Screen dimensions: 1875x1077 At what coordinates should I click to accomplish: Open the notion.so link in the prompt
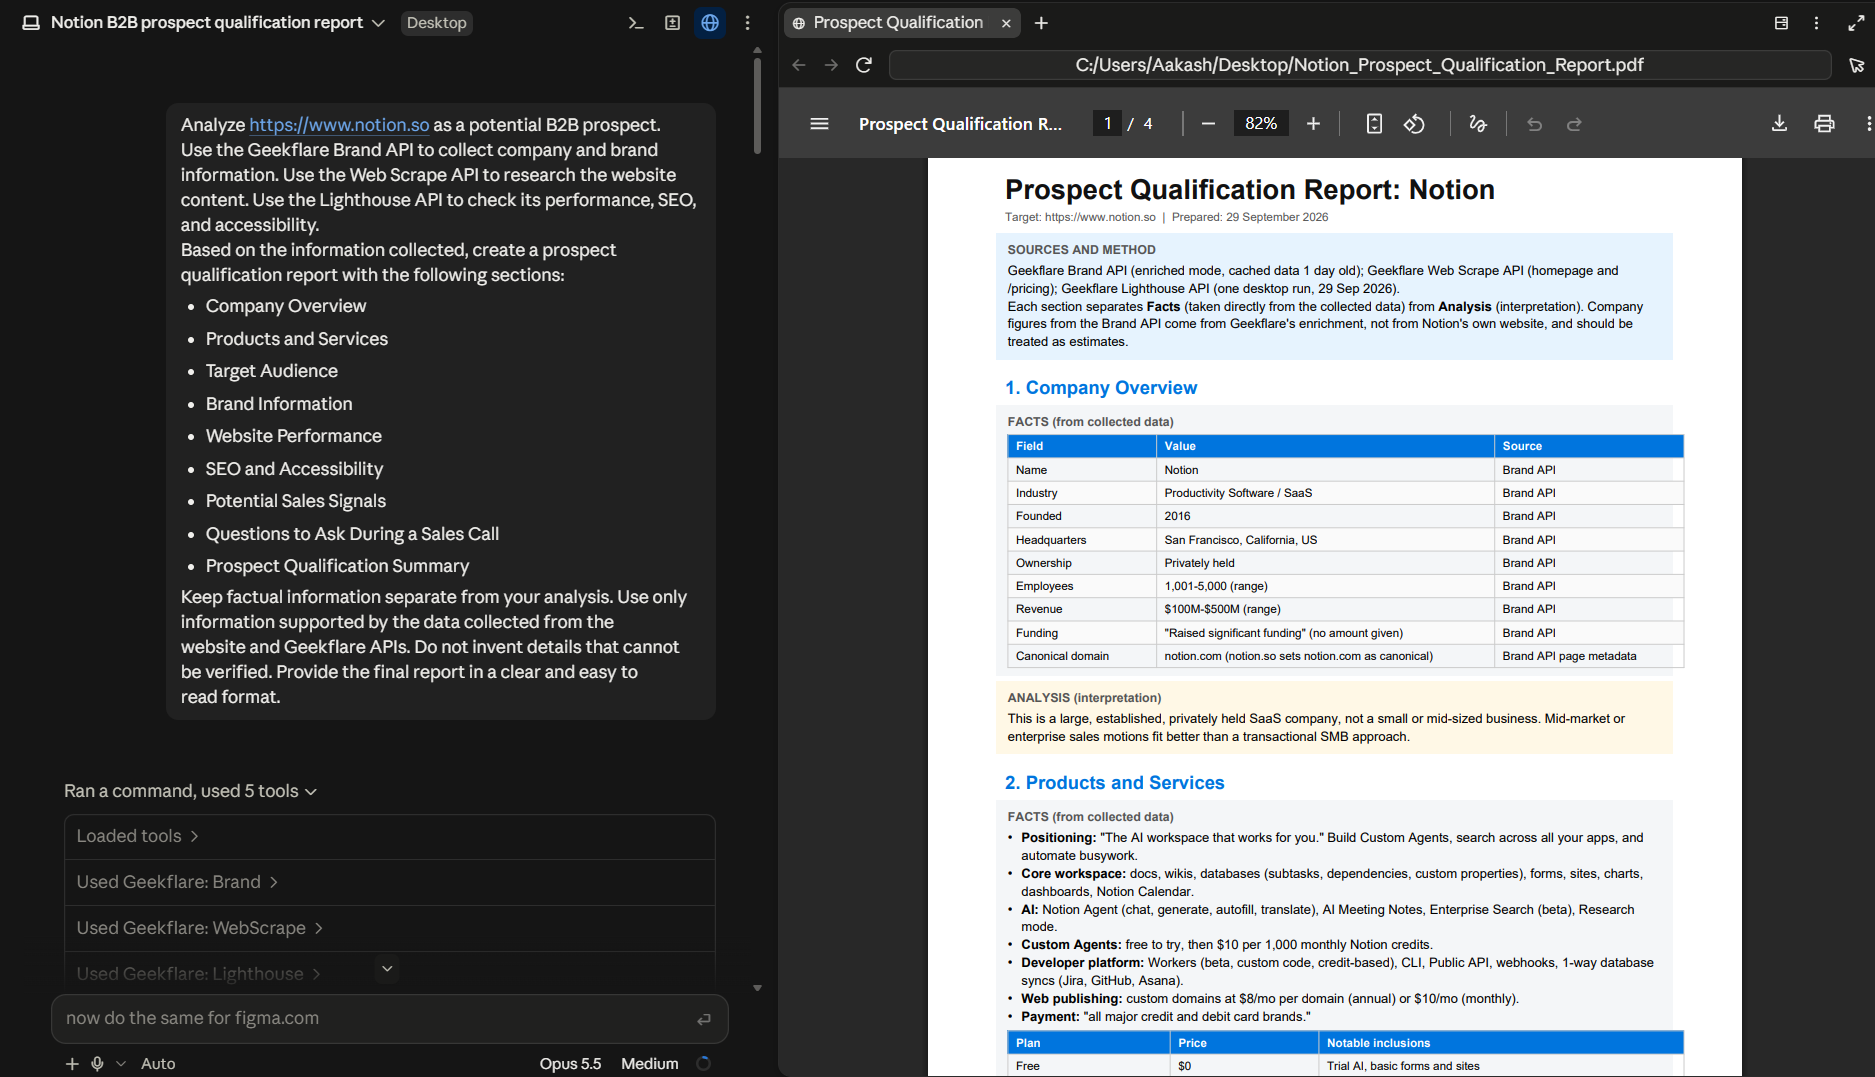click(x=339, y=125)
